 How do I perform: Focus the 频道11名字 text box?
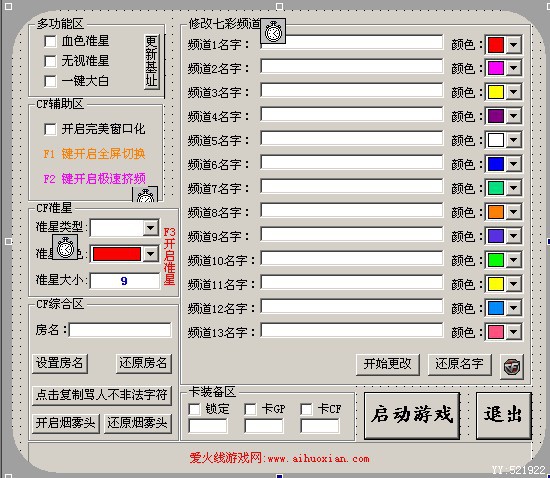point(352,282)
